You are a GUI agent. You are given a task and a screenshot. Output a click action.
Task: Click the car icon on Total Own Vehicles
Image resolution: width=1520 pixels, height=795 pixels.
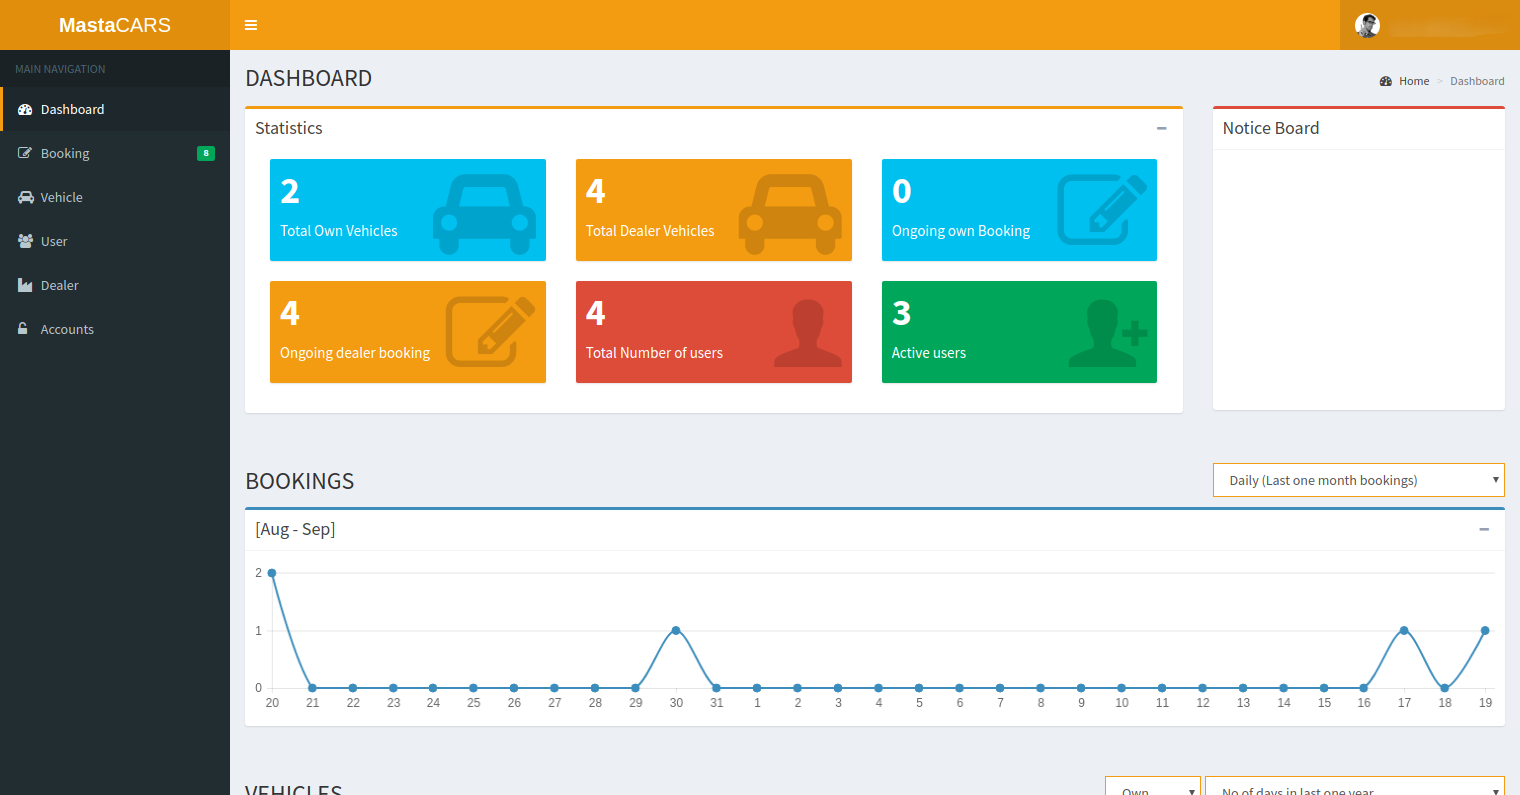(484, 214)
